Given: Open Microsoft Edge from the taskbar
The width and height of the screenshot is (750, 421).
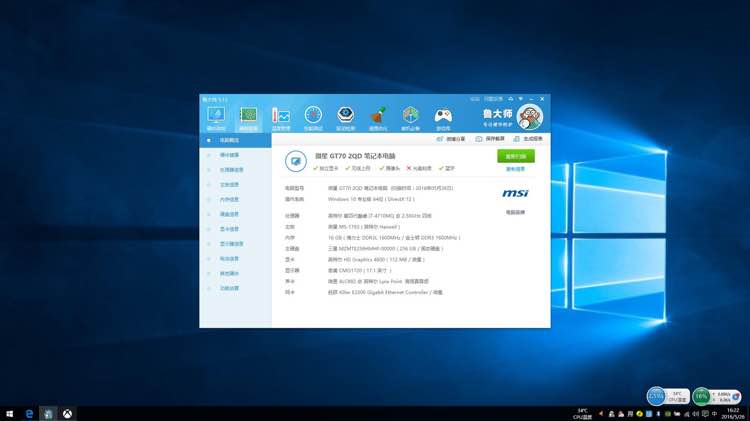Looking at the screenshot, I should click(29, 414).
